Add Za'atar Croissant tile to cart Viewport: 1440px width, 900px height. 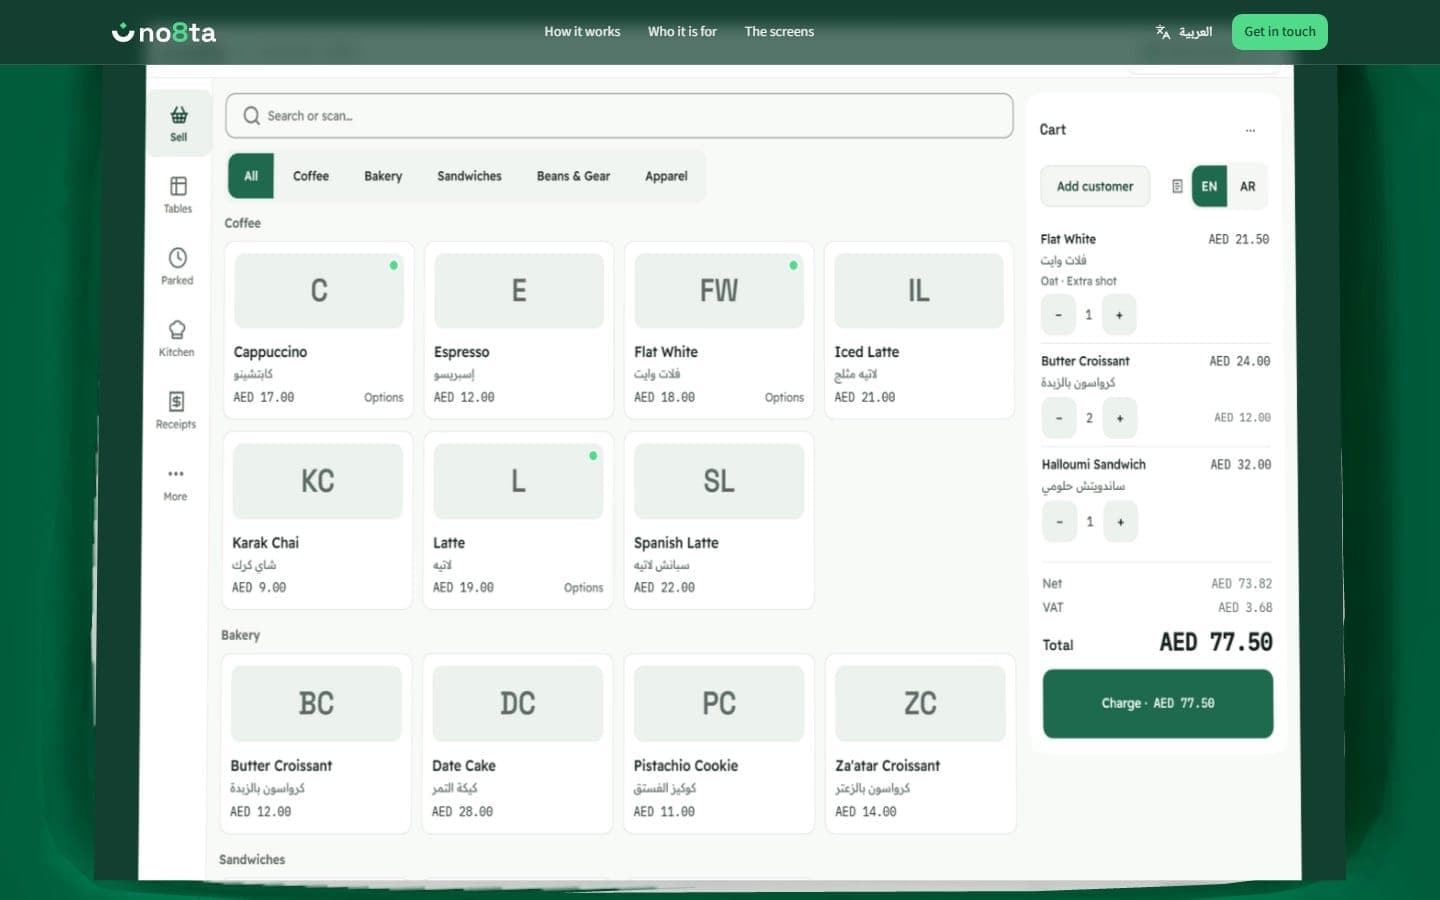point(920,743)
